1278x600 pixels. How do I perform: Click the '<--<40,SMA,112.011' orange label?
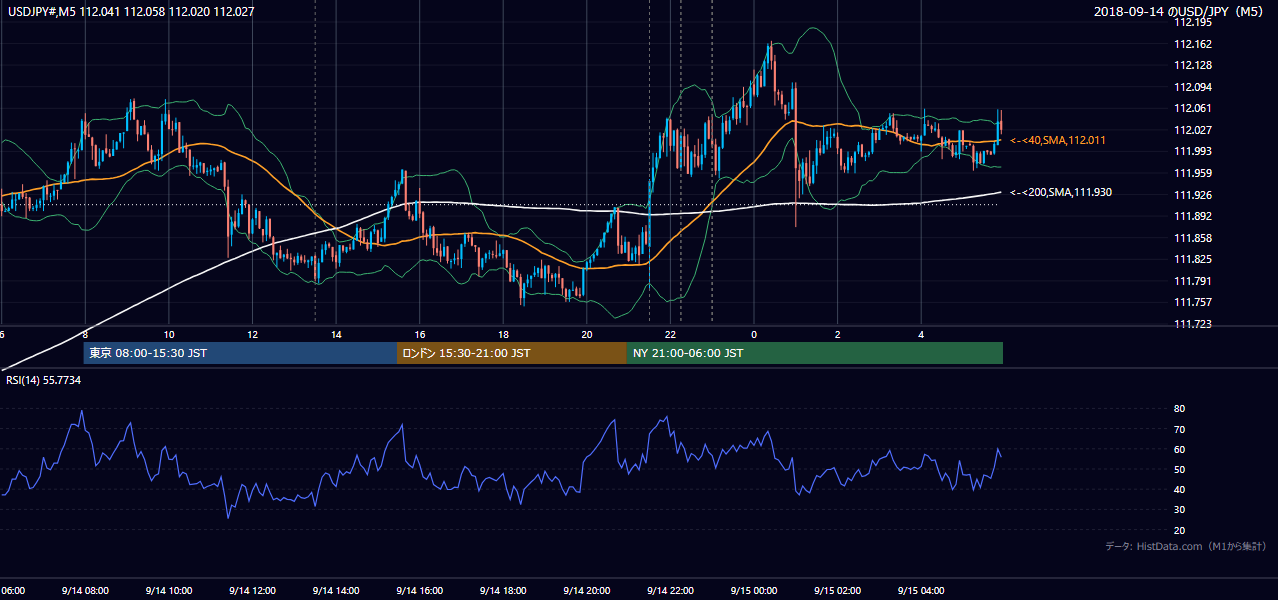tap(1057, 141)
